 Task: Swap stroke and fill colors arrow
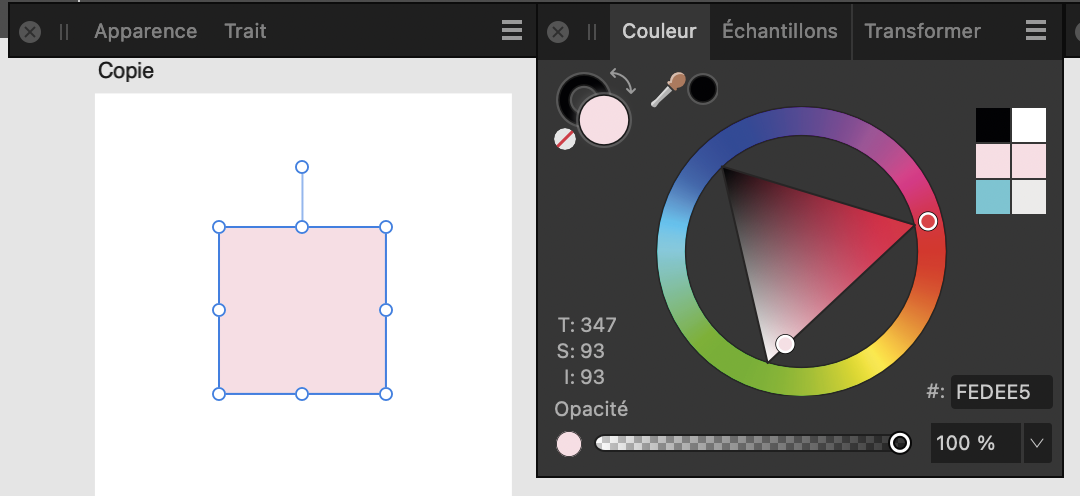(623, 81)
